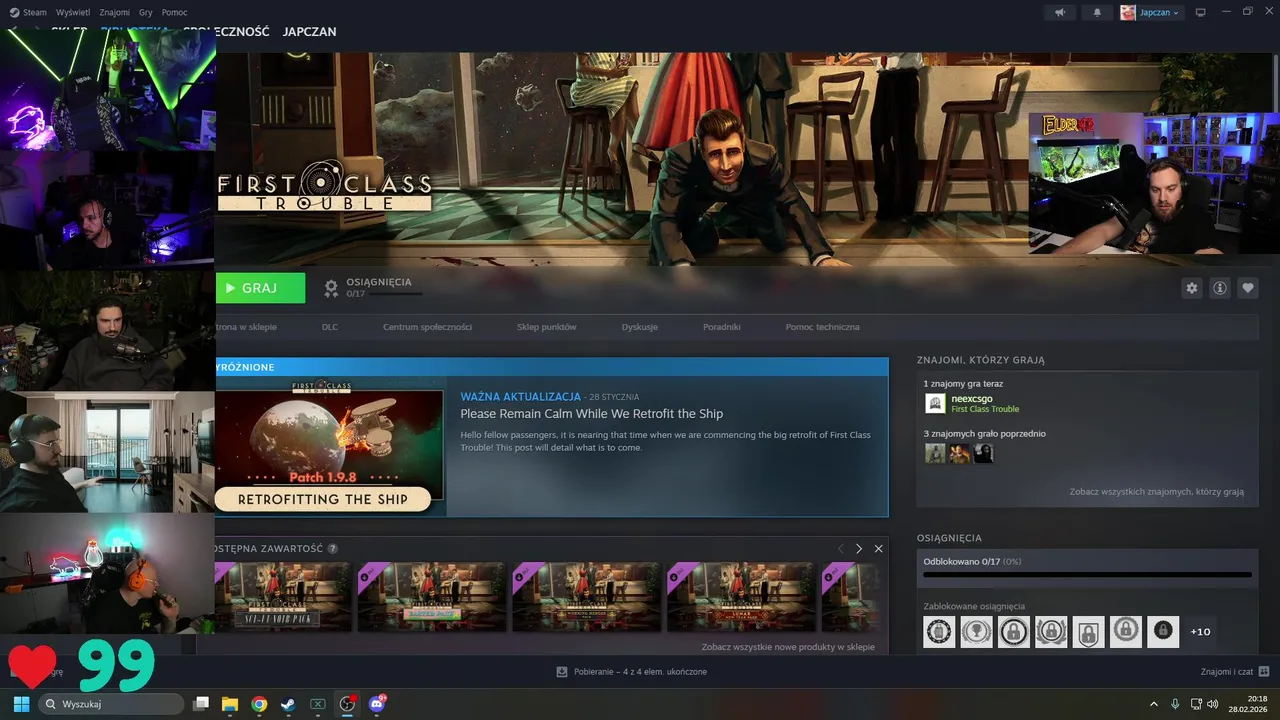Open Steam taskbar icon

tap(288, 704)
